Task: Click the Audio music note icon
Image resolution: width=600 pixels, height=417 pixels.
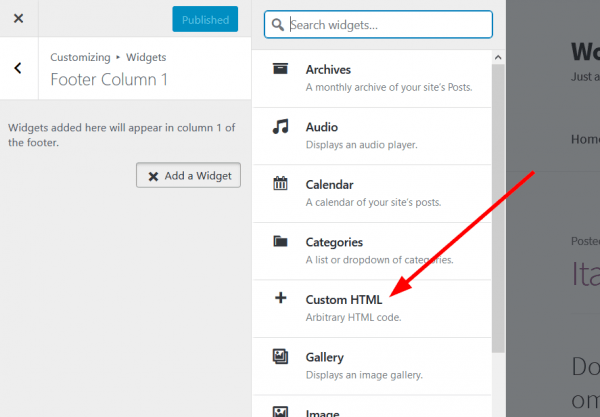Action: point(281,127)
